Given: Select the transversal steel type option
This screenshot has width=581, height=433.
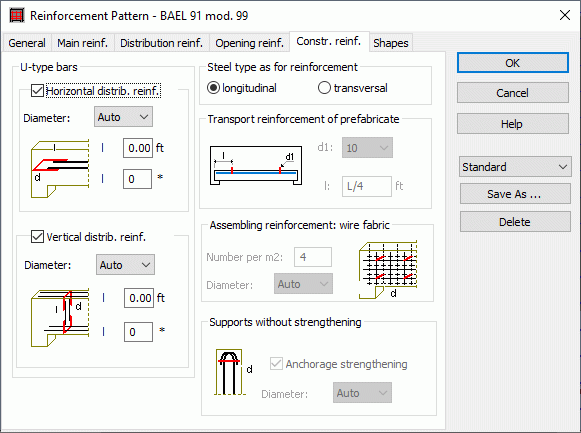Looking at the screenshot, I should pyautogui.click(x=324, y=88).
